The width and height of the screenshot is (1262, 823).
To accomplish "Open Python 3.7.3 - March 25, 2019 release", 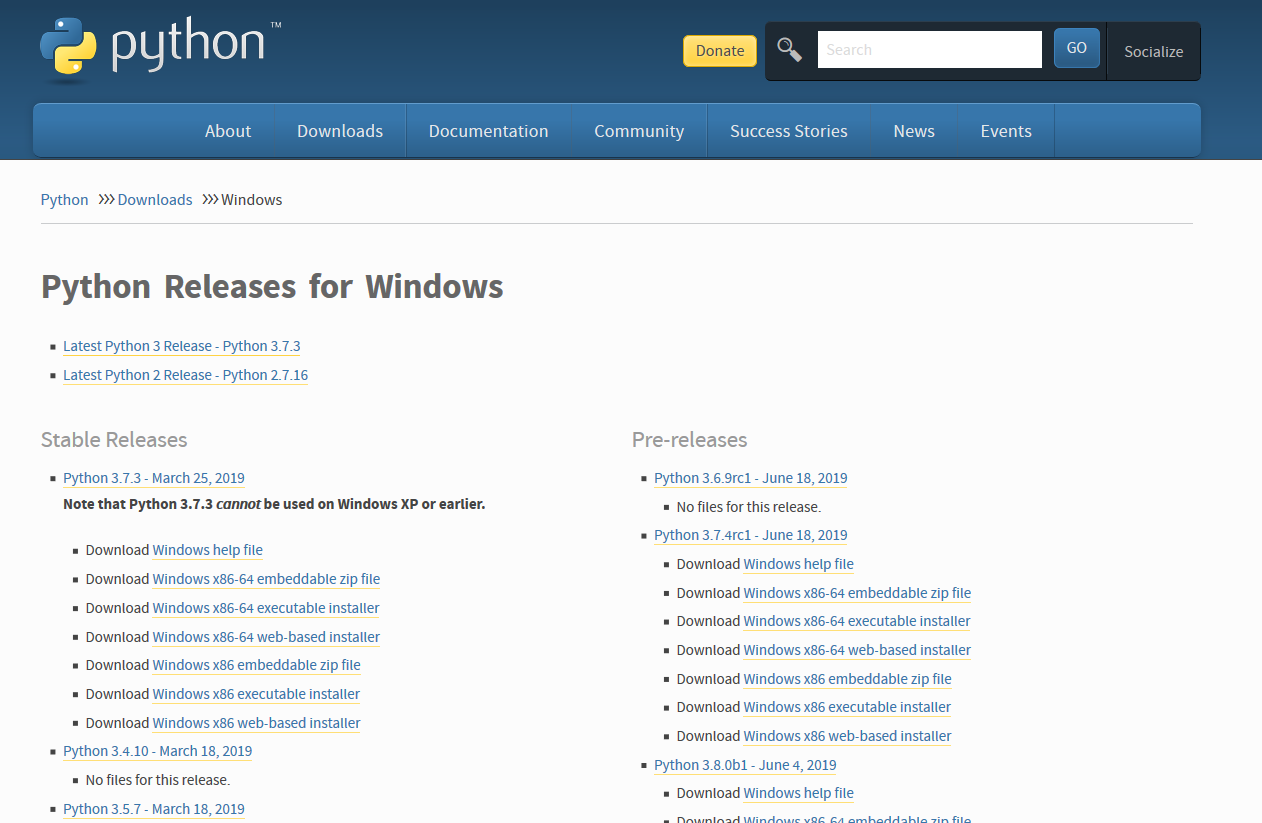I will [154, 478].
